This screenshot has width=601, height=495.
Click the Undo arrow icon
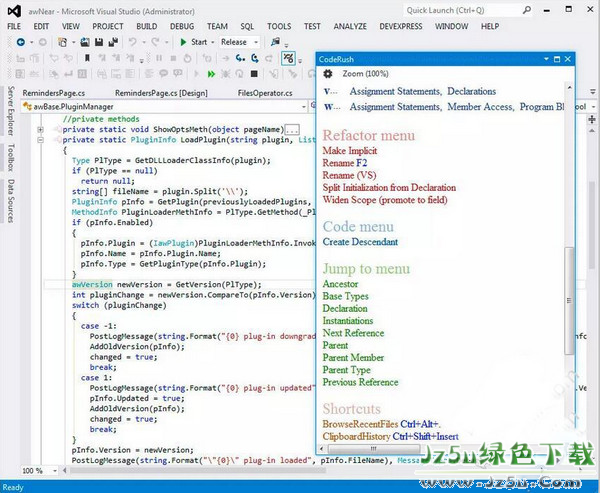point(132,42)
